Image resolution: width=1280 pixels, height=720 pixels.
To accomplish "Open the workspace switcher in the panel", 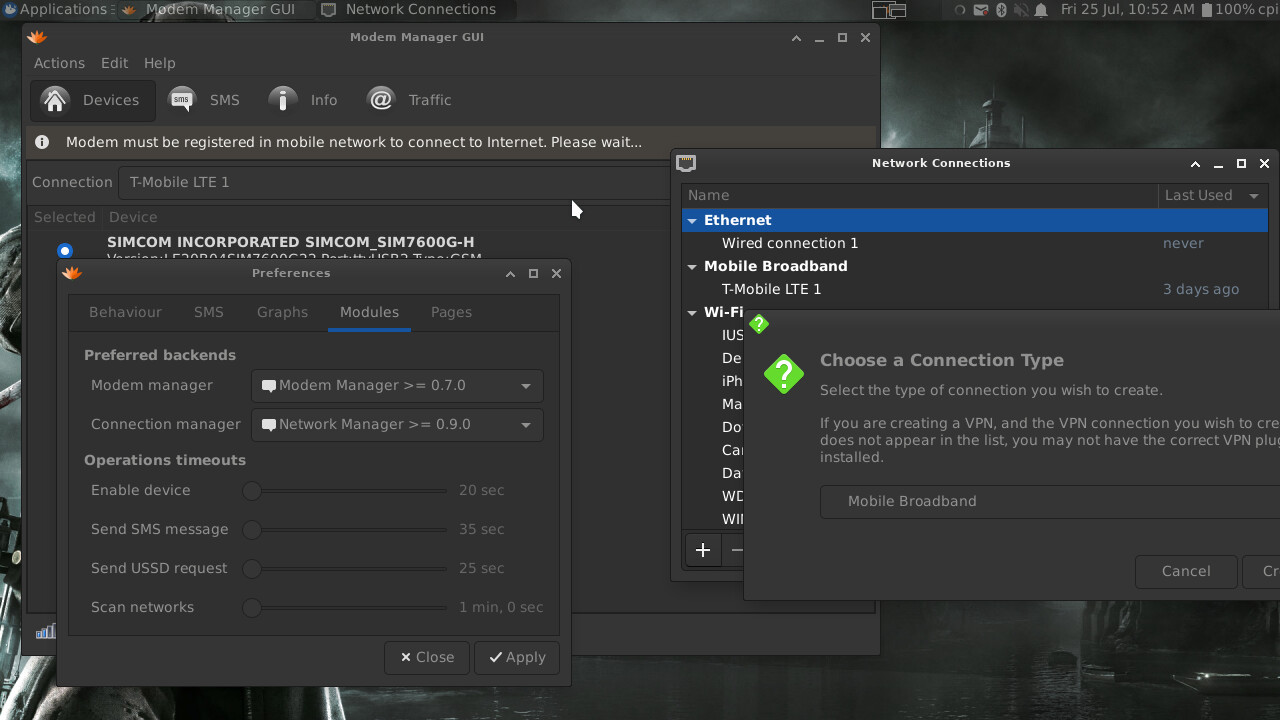I will pyautogui.click(x=889, y=10).
